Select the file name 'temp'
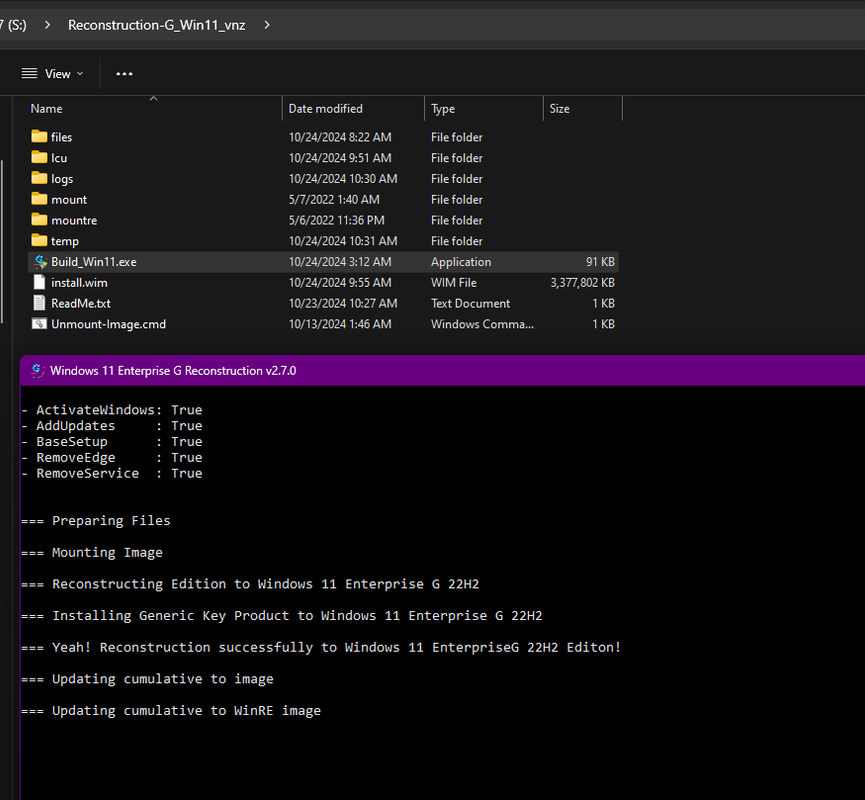Image resolution: width=865 pixels, height=800 pixels. pyautogui.click(x=65, y=241)
